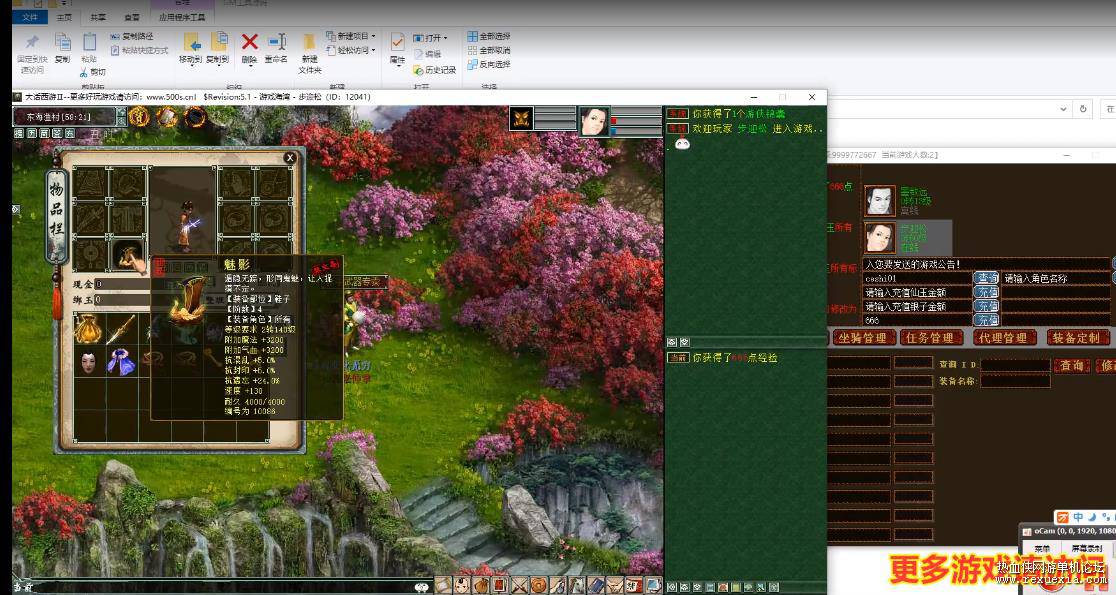Viewport: 1116px width, 595px height.
Task: Click Pin to quick access icon
Action: tap(32, 43)
